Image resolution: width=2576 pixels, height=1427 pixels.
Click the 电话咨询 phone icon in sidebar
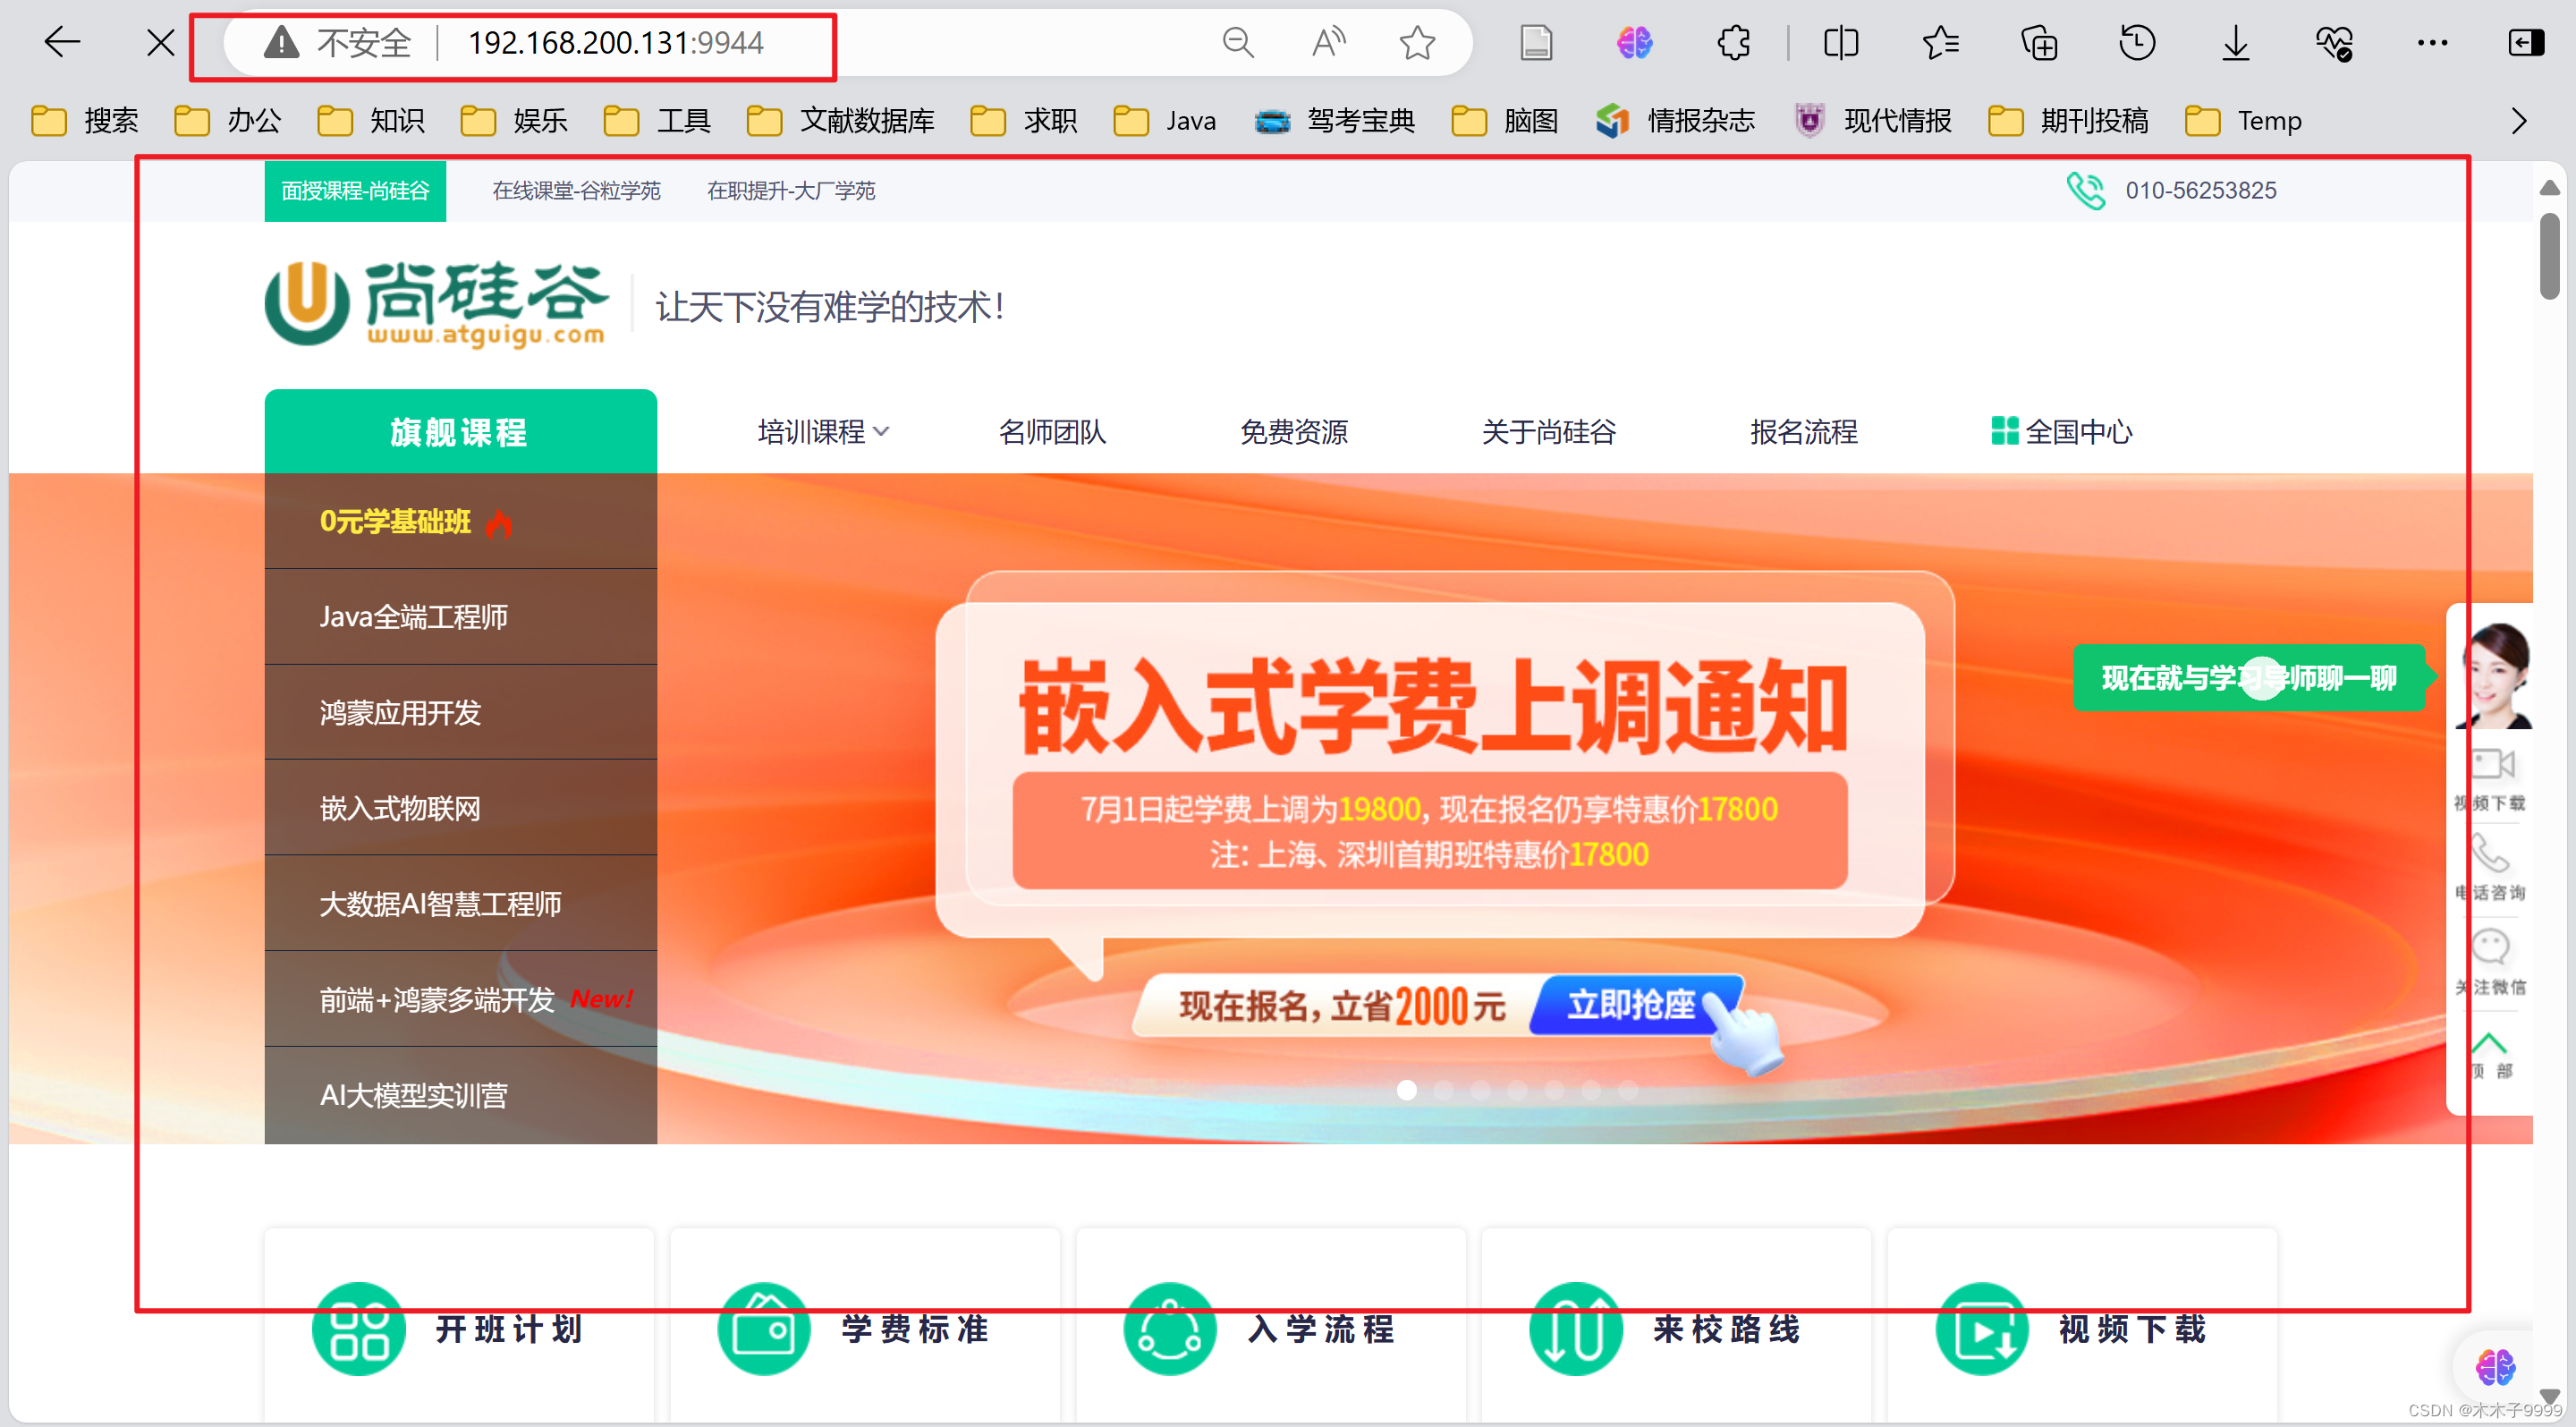pyautogui.click(x=2490, y=854)
